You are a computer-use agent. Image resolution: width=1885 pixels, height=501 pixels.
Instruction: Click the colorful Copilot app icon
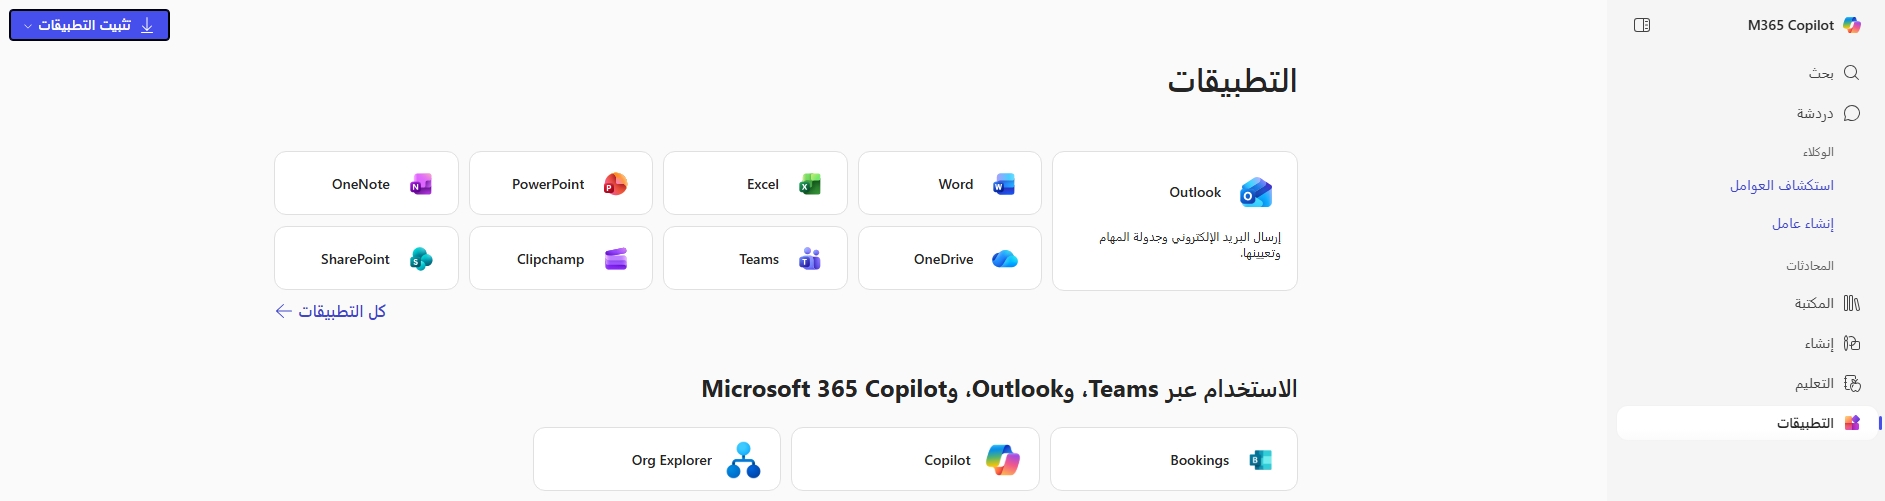(1002, 460)
